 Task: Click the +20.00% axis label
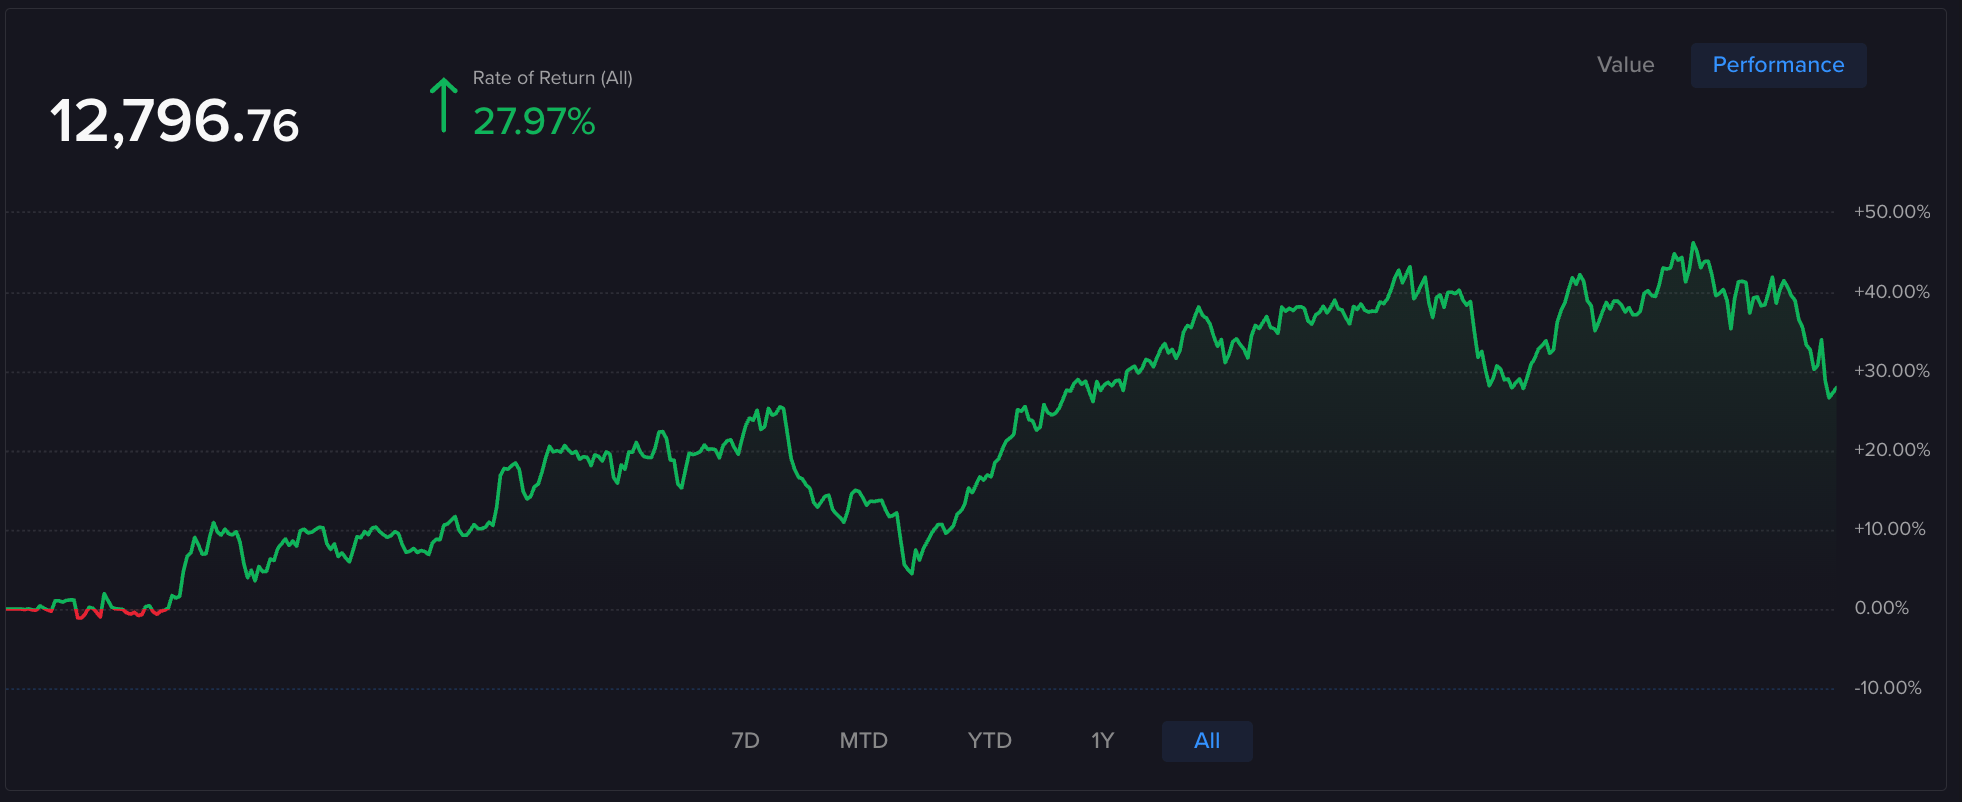click(1892, 450)
